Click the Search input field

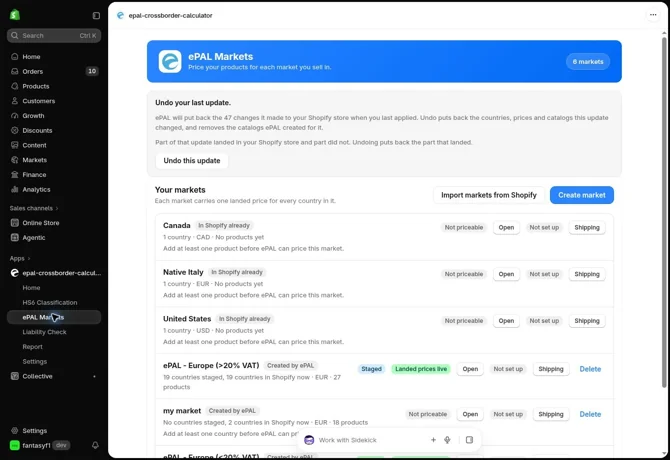(x=54, y=35)
